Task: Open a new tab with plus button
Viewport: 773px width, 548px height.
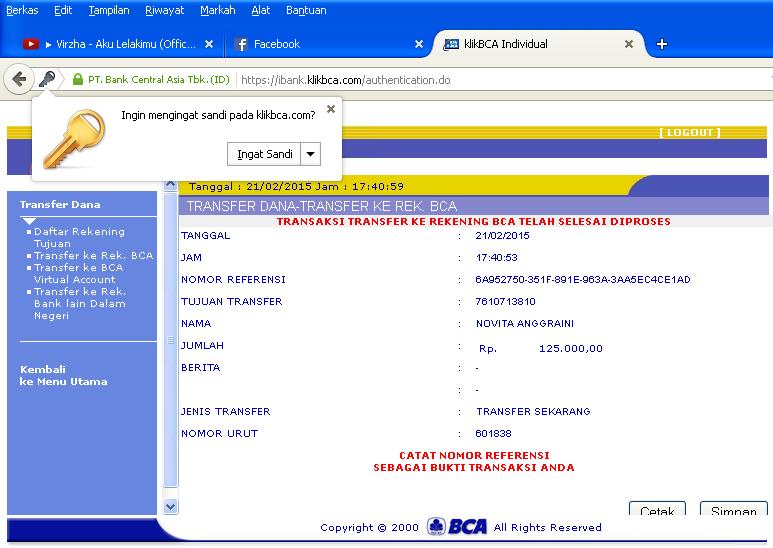Action: pos(662,44)
